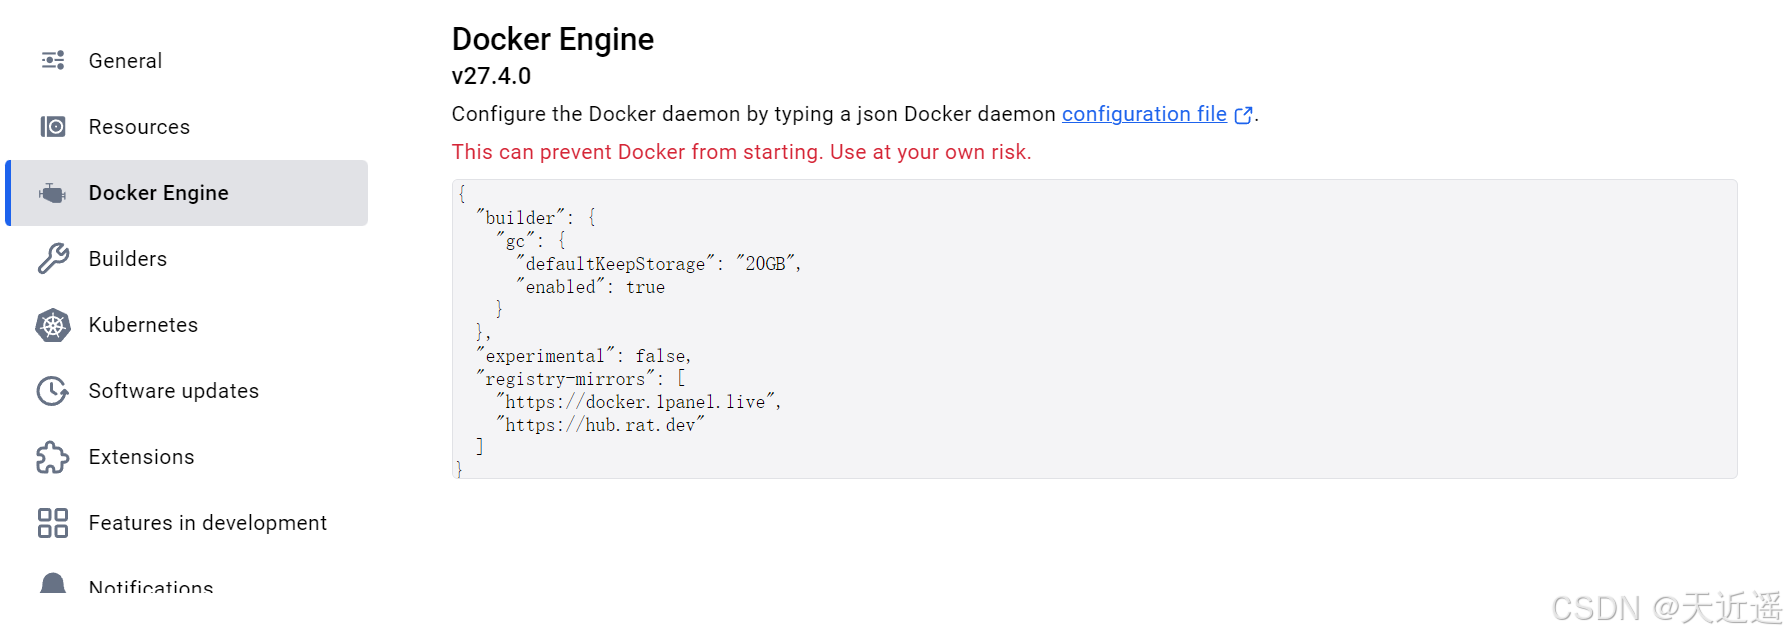Image resolution: width=1788 pixels, height=638 pixels.
Task: Select the Docker Engine menu item
Action: (x=187, y=193)
